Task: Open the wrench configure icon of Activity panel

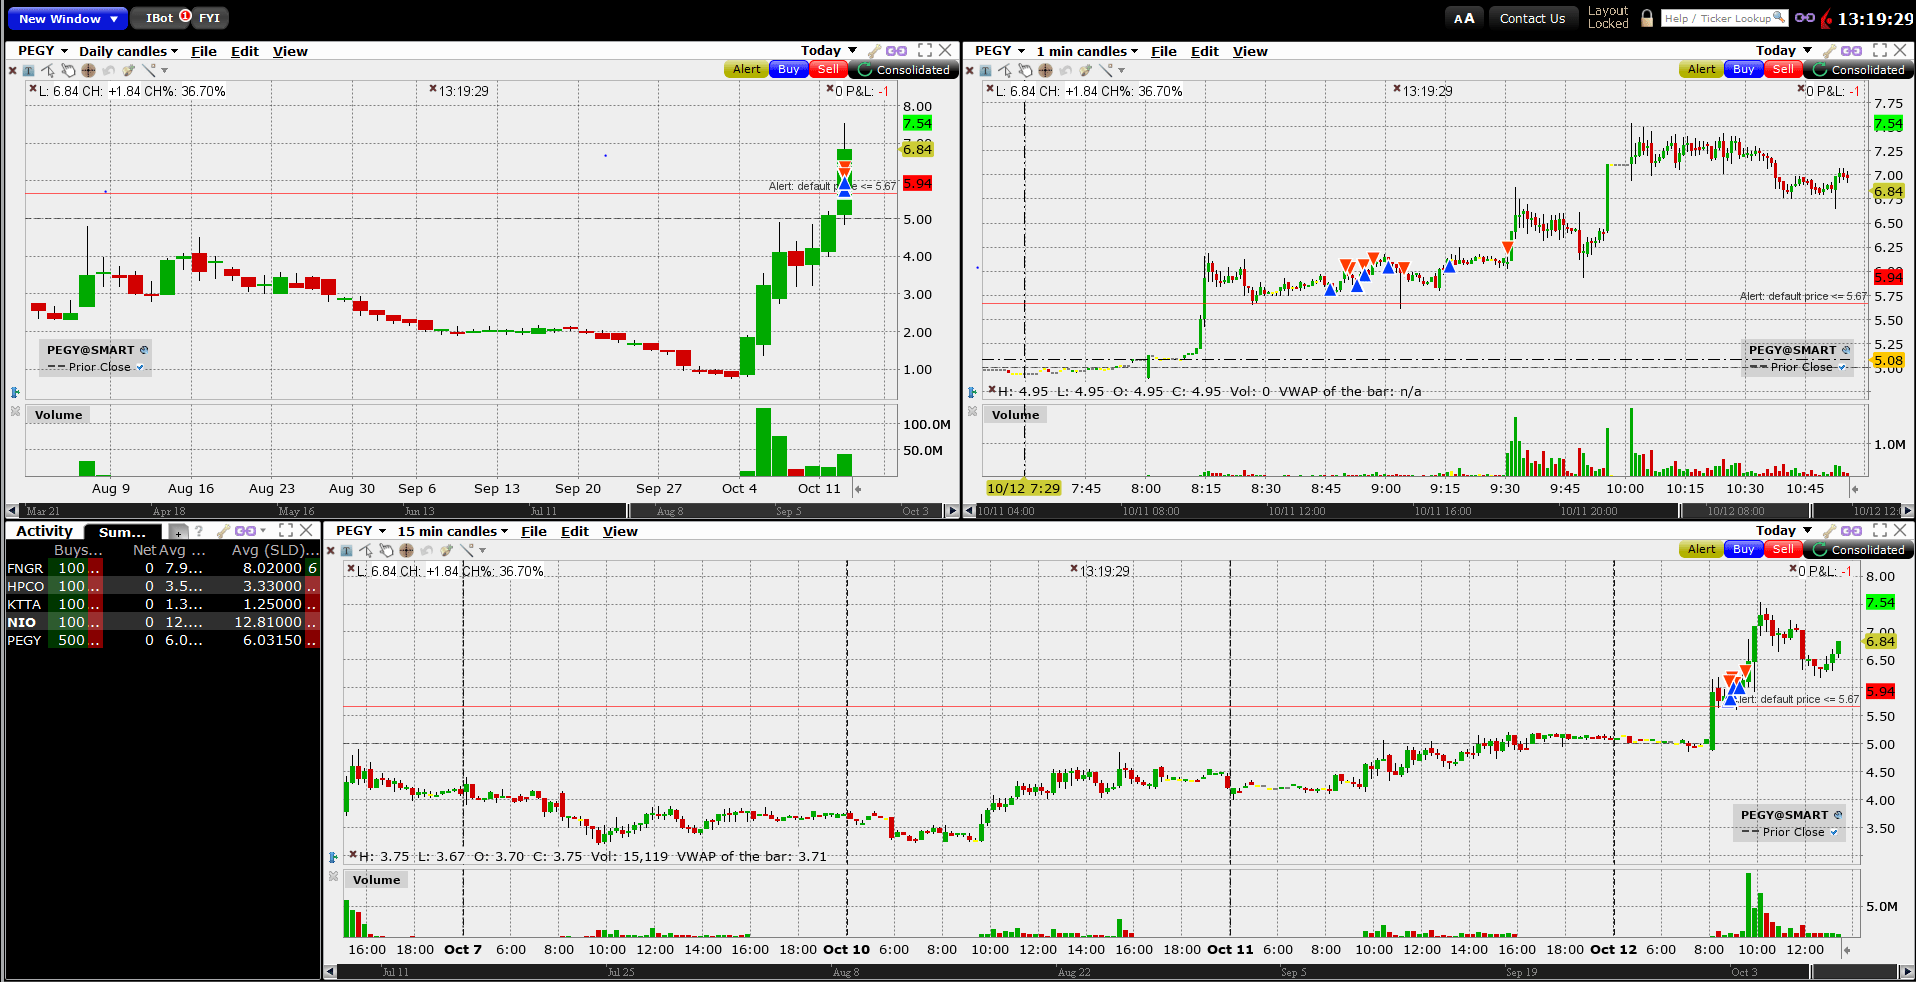Action: pos(223,531)
